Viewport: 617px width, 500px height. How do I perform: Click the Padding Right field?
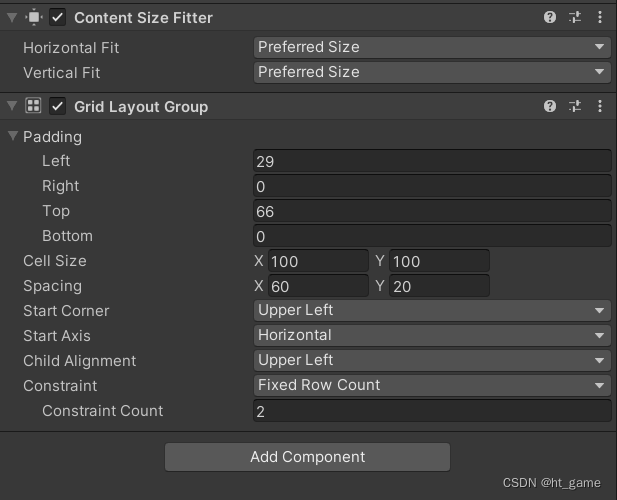click(432, 186)
